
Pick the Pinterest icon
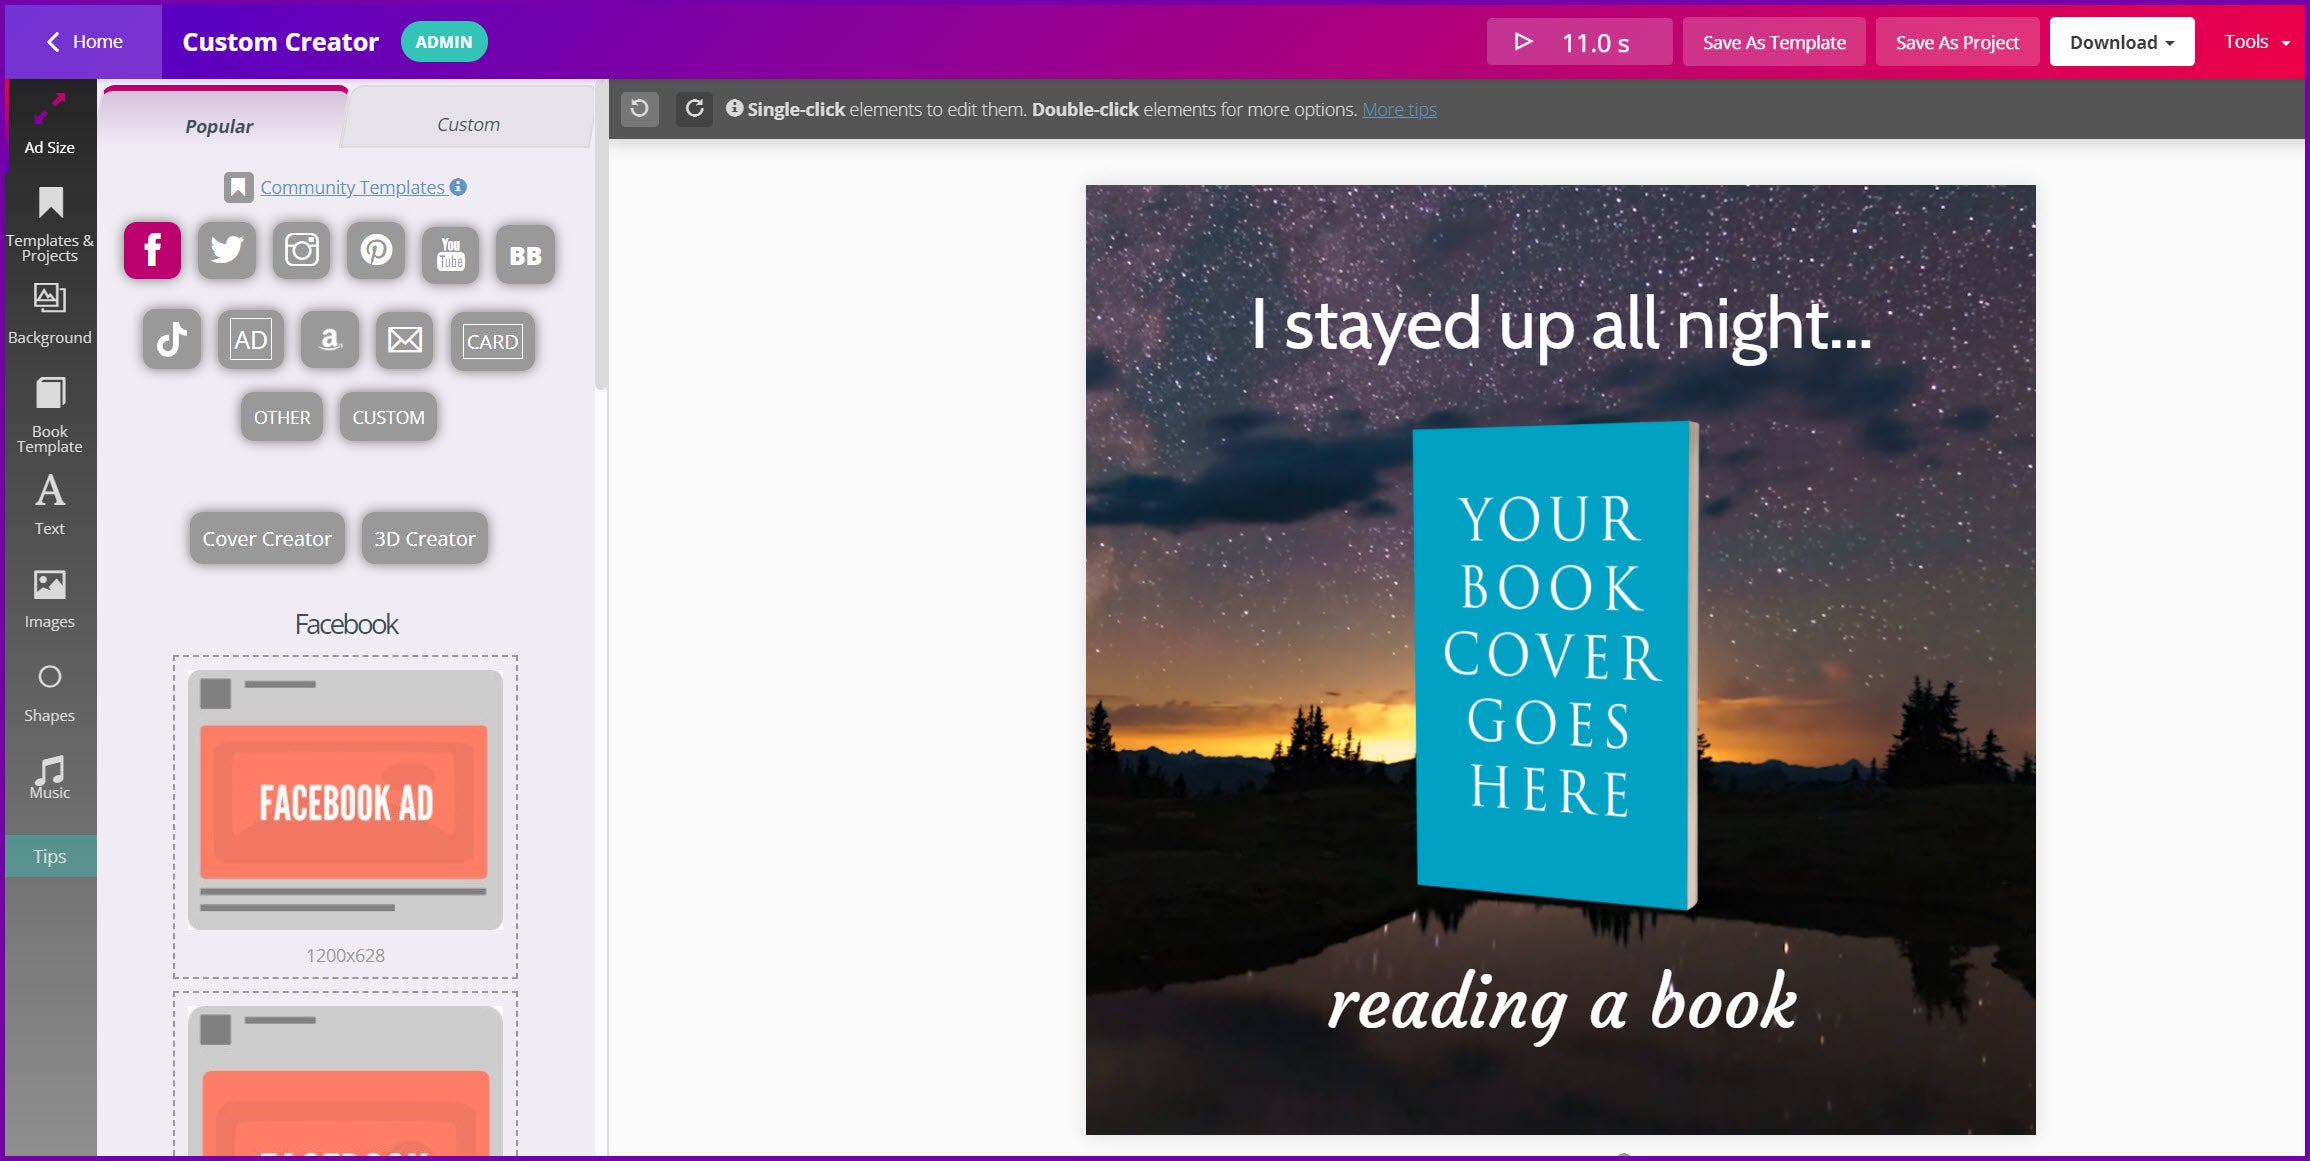376,250
